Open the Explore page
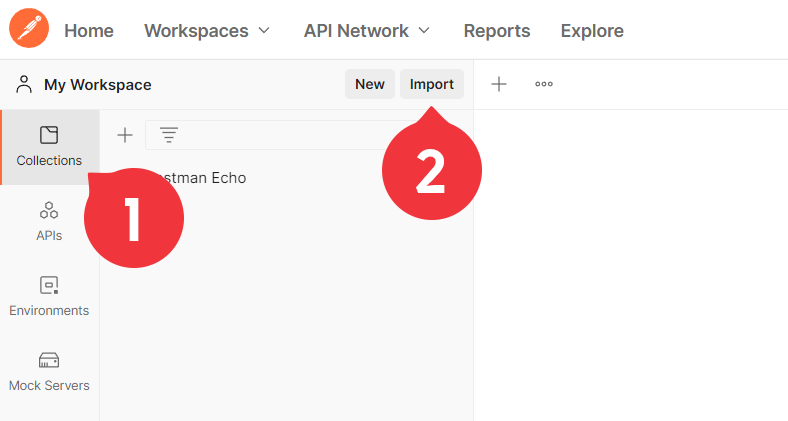Image resolution: width=788 pixels, height=421 pixels. (x=592, y=31)
